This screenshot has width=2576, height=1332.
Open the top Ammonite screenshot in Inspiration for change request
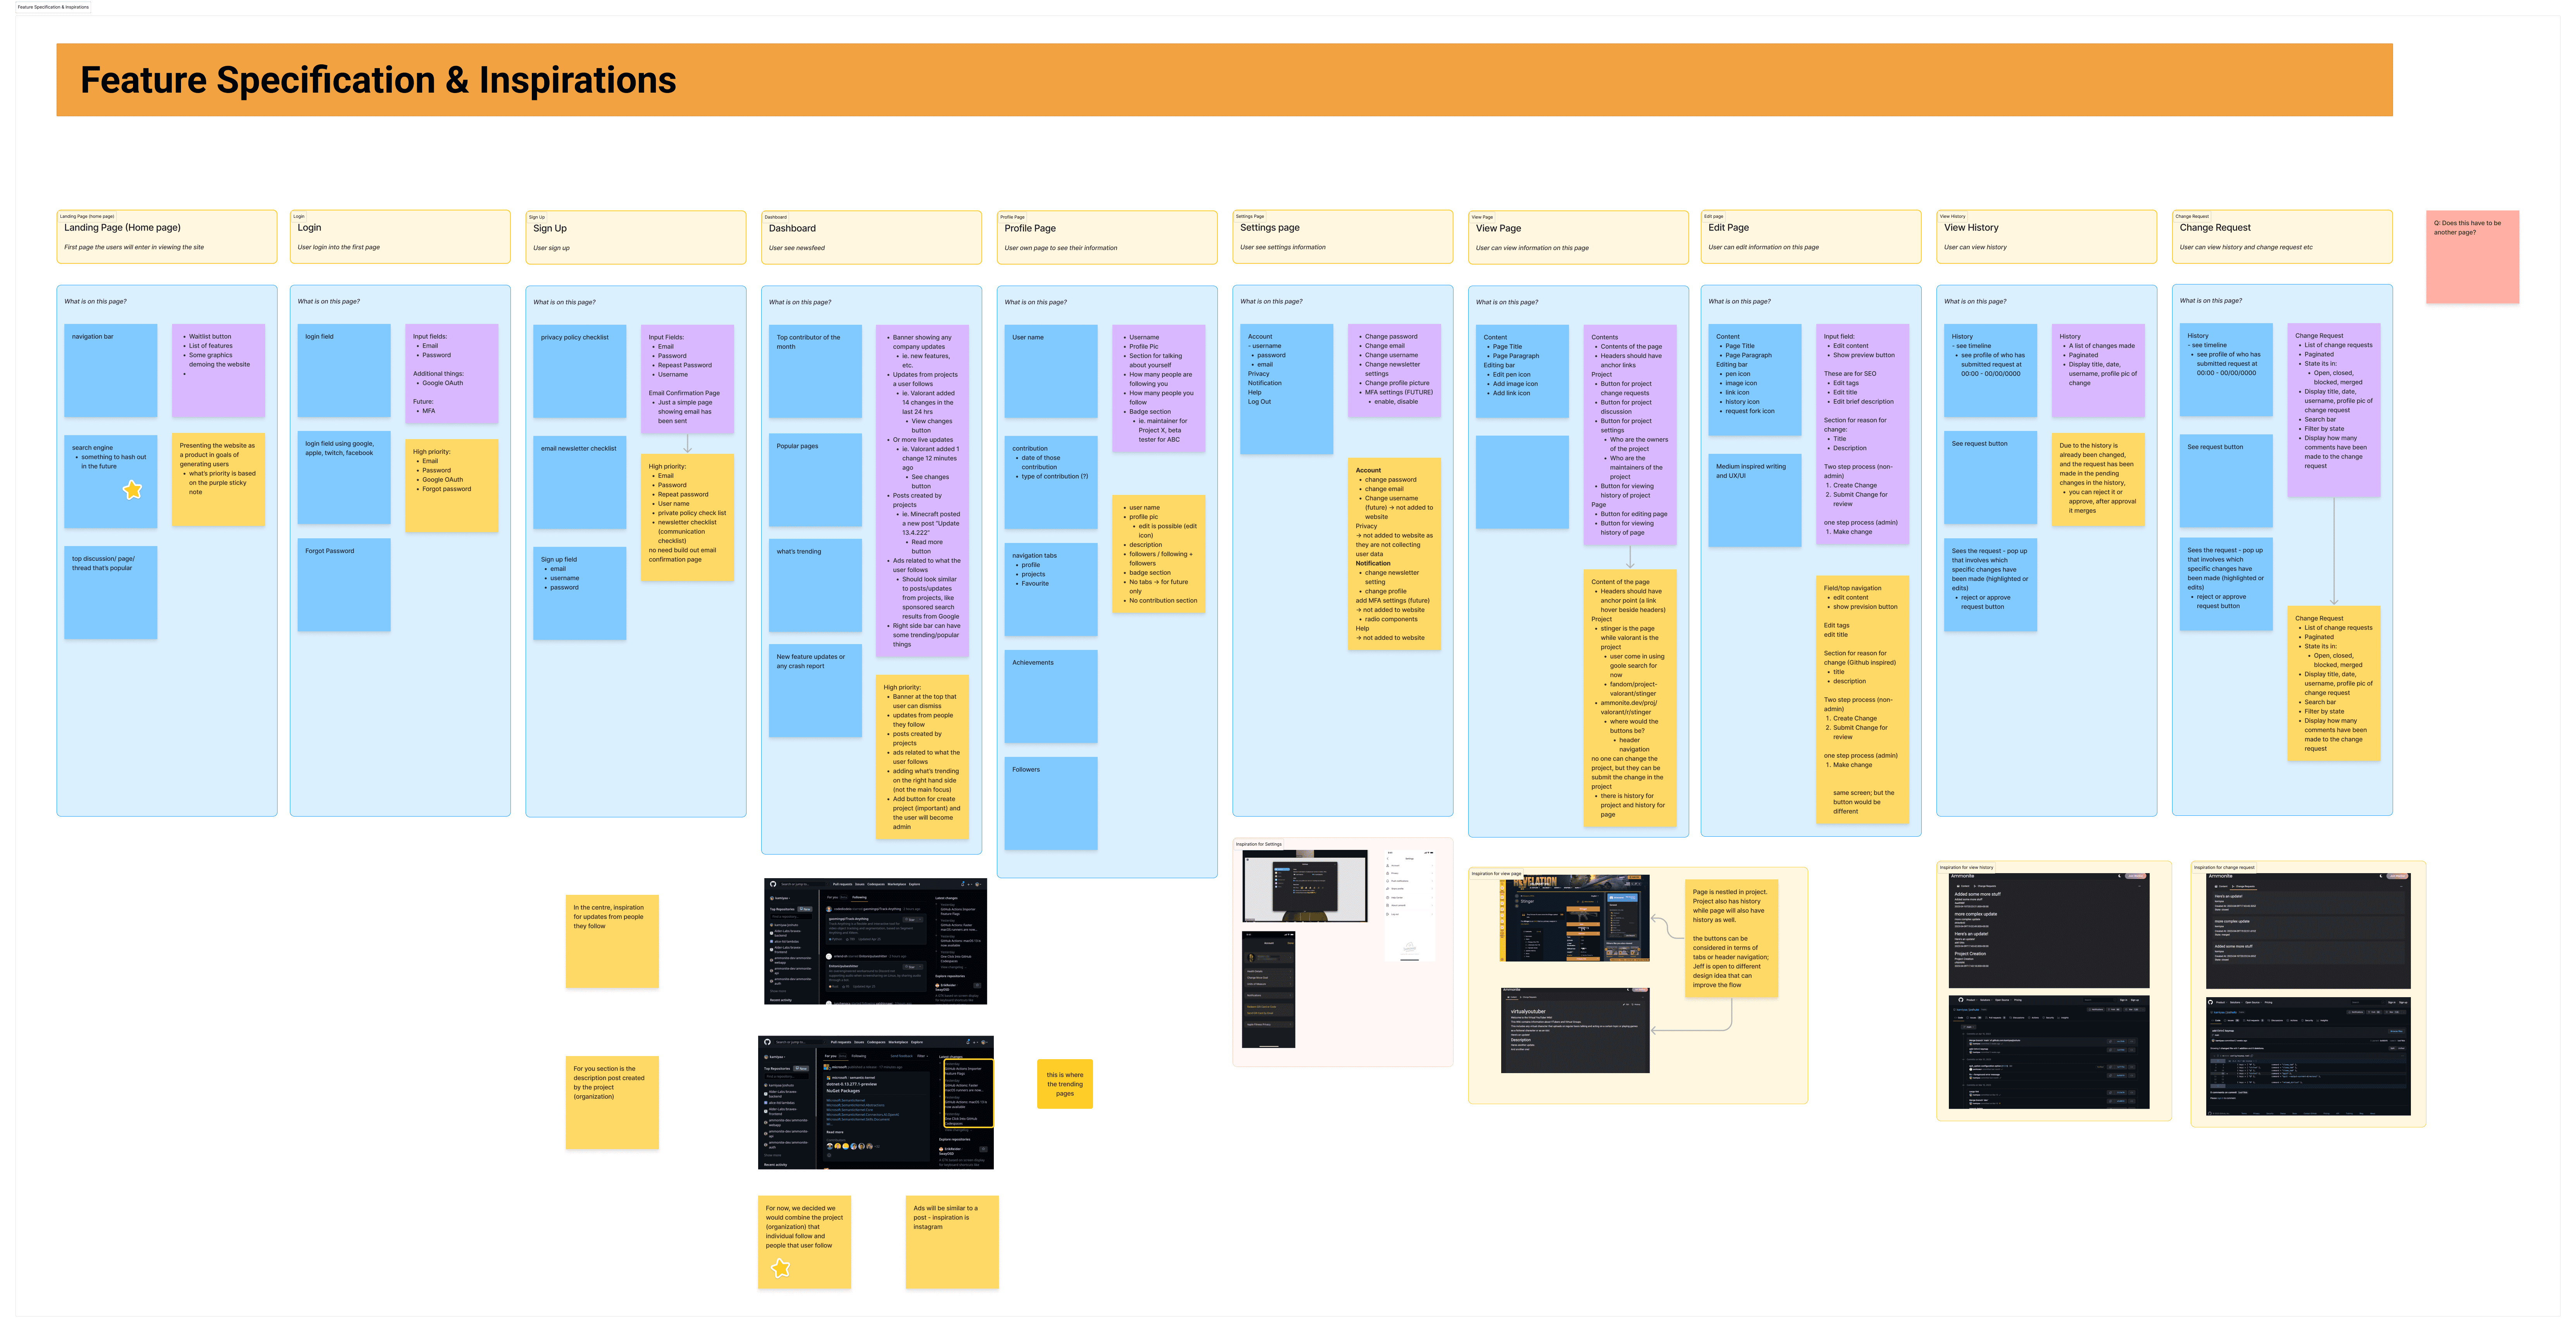coord(2308,931)
